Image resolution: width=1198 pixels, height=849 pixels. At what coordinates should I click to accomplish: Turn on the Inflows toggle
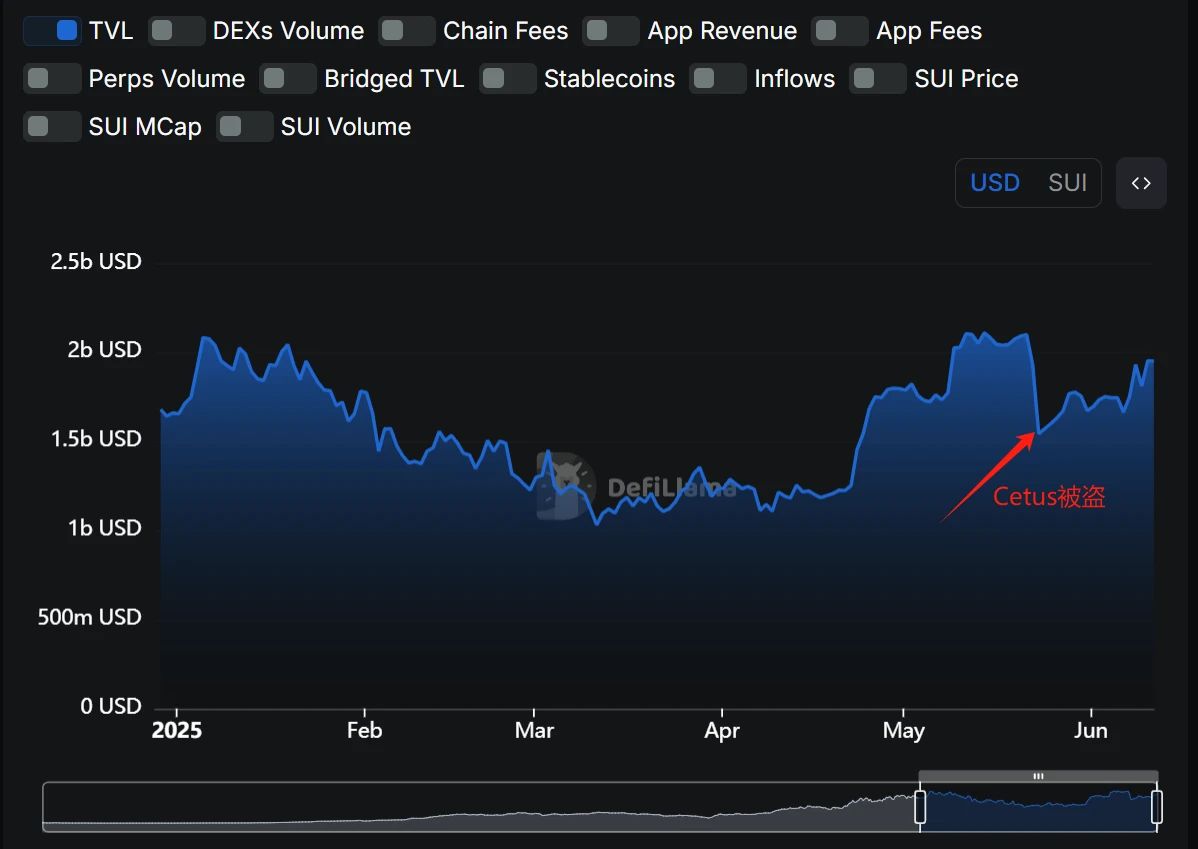718,79
